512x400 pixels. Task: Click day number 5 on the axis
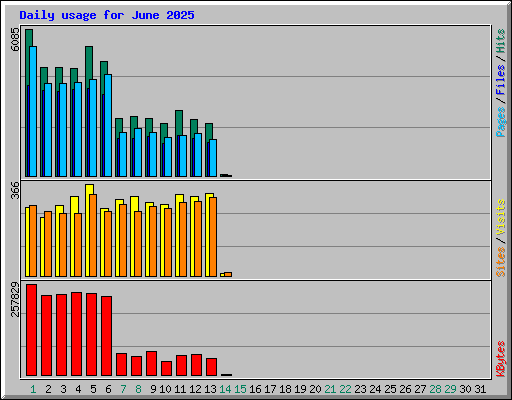pyautogui.click(x=93, y=389)
